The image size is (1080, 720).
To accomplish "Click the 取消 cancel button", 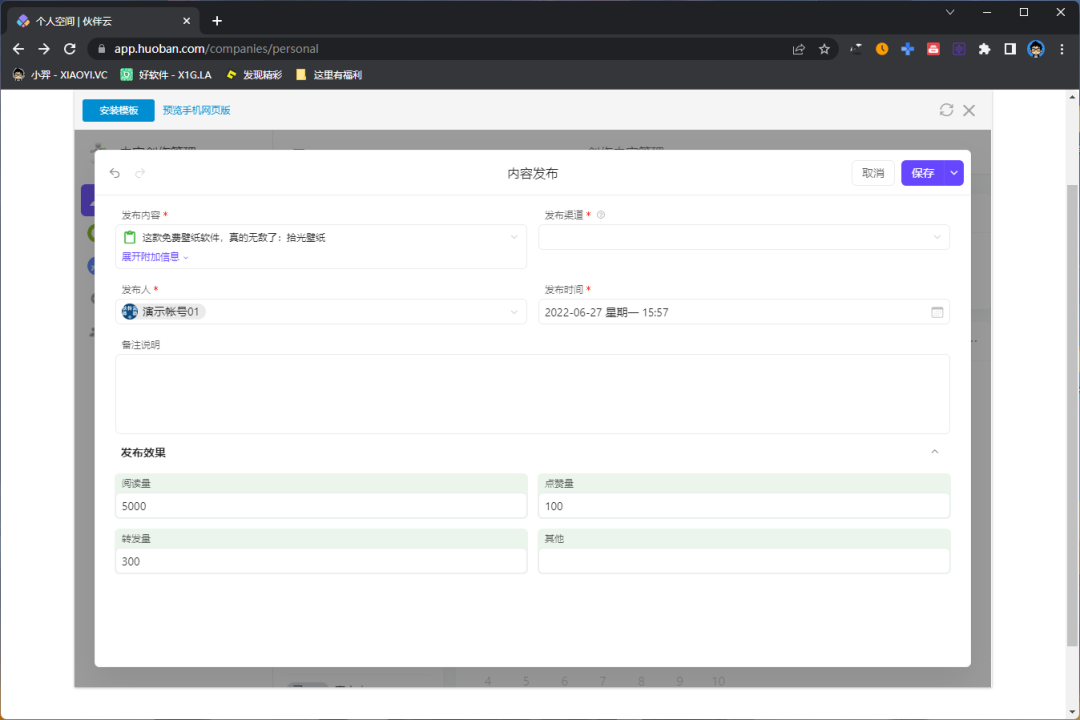I will 872,172.
